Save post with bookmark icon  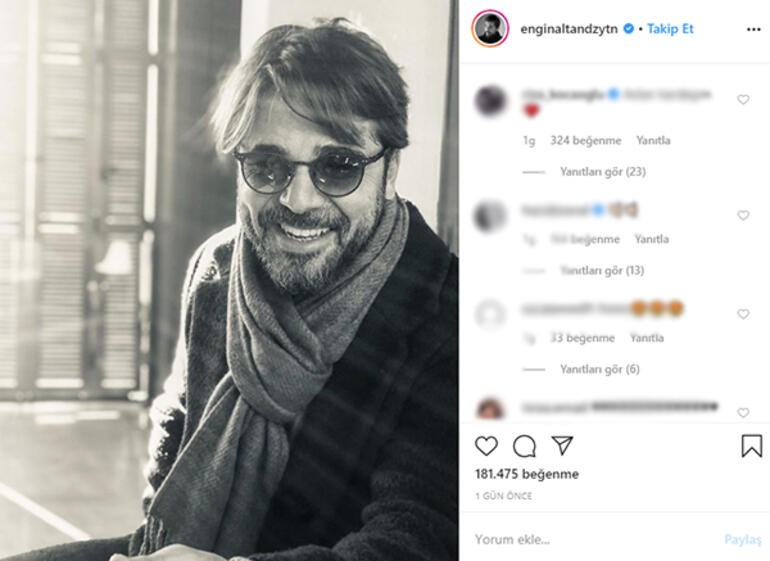pyautogui.click(x=751, y=446)
